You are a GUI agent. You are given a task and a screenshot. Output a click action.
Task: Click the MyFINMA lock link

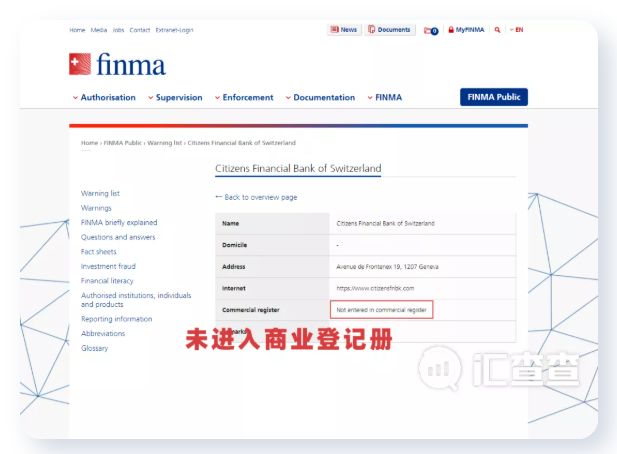tap(466, 30)
